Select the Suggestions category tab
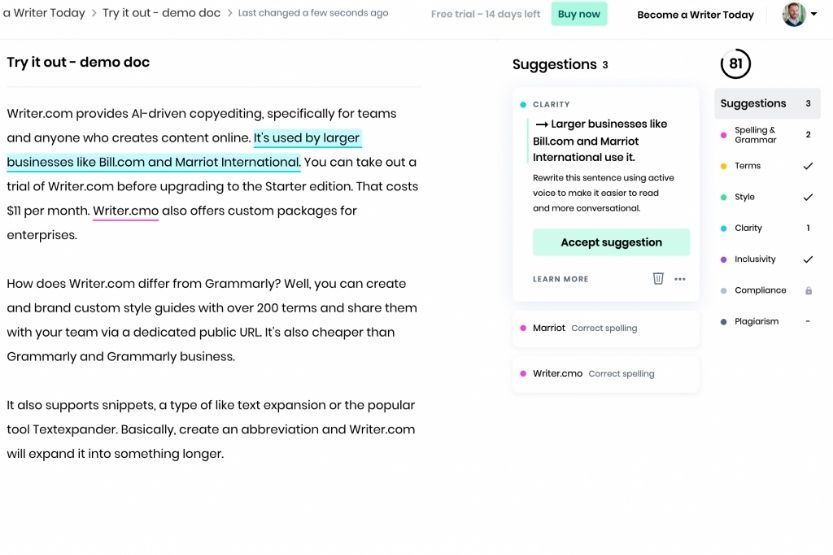This screenshot has width=833, height=555. [x=767, y=104]
